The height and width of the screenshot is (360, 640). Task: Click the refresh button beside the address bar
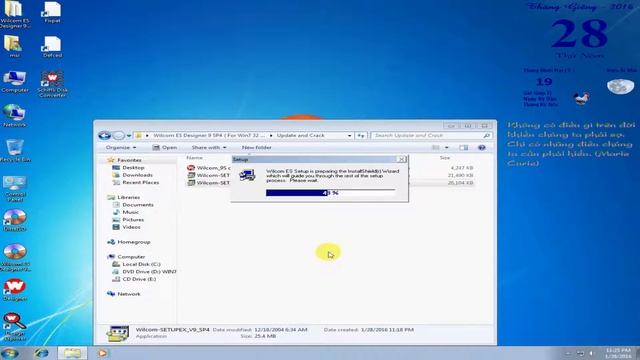point(361,136)
